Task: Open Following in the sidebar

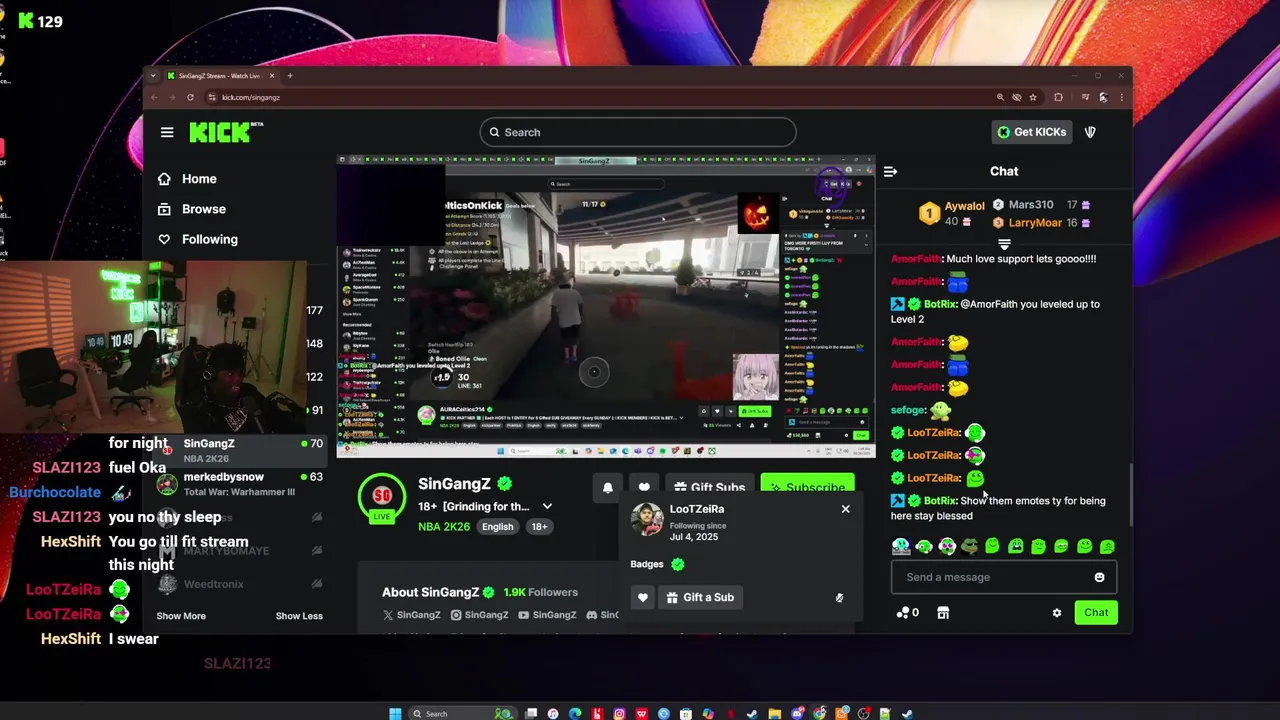Action: [x=210, y=239]
